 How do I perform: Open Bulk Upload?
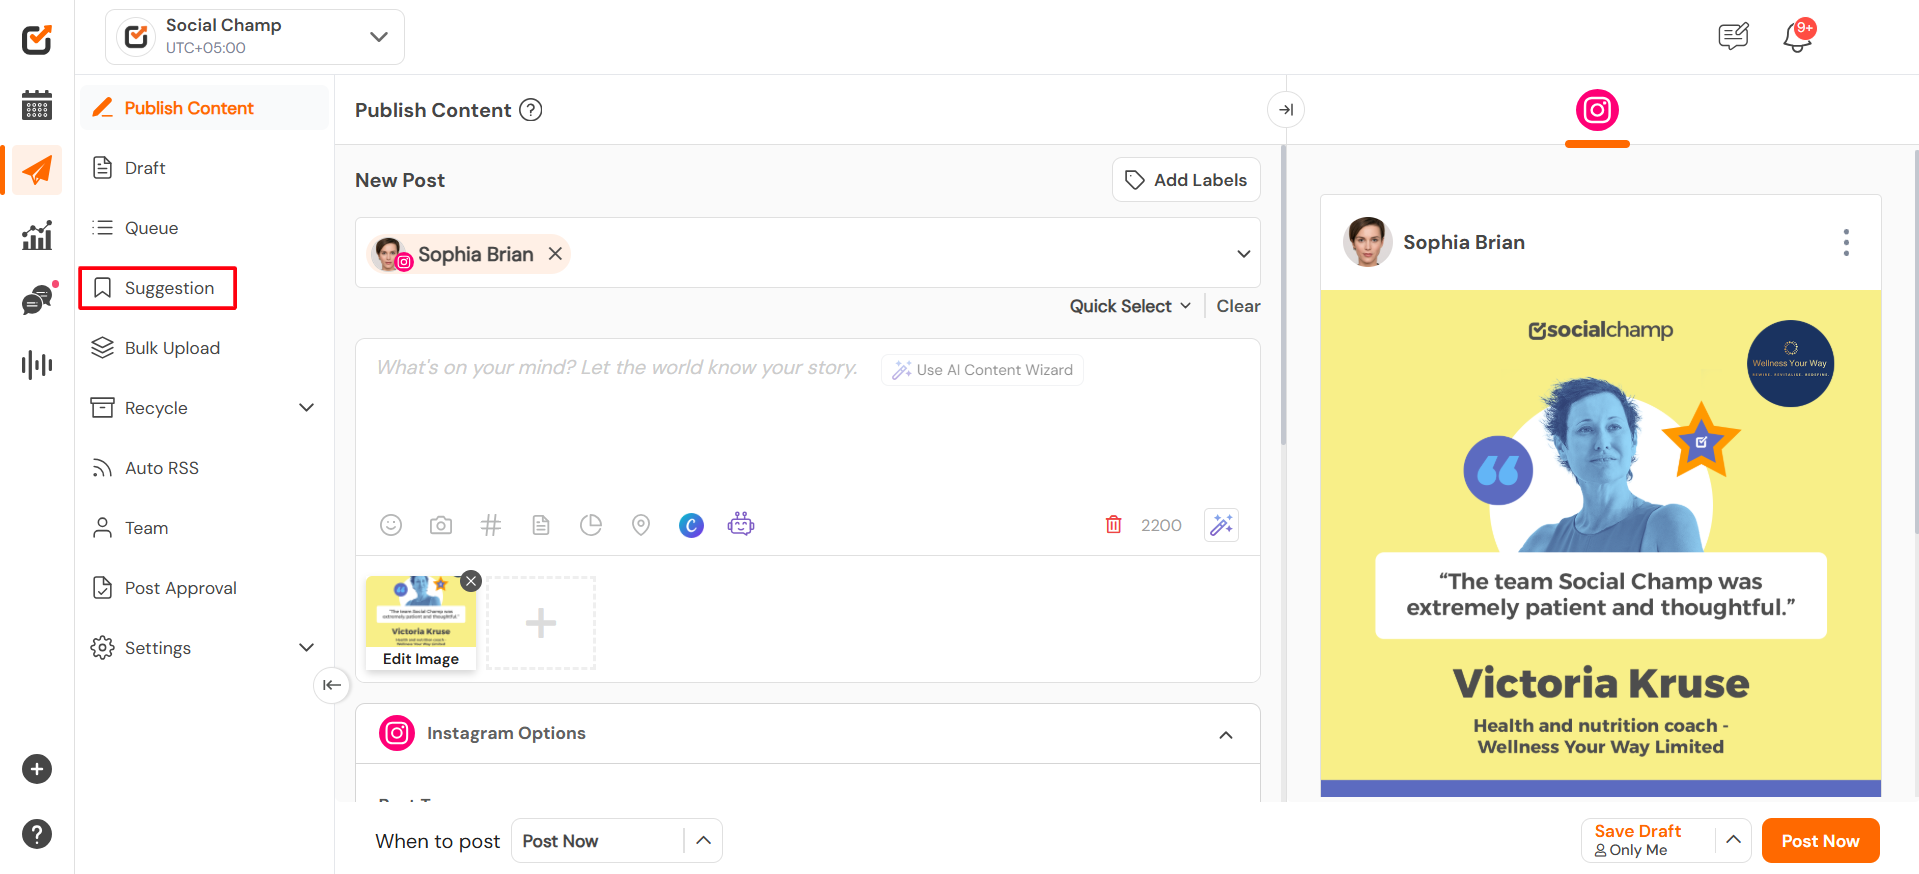coord(172,348)
